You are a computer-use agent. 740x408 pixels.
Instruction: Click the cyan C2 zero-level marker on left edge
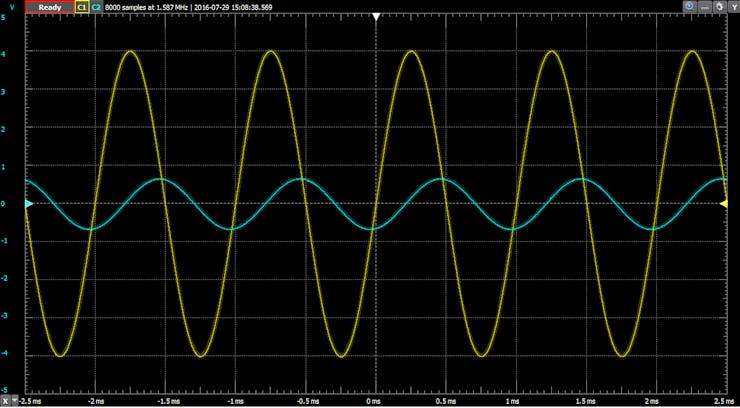(x=28, y=204)
